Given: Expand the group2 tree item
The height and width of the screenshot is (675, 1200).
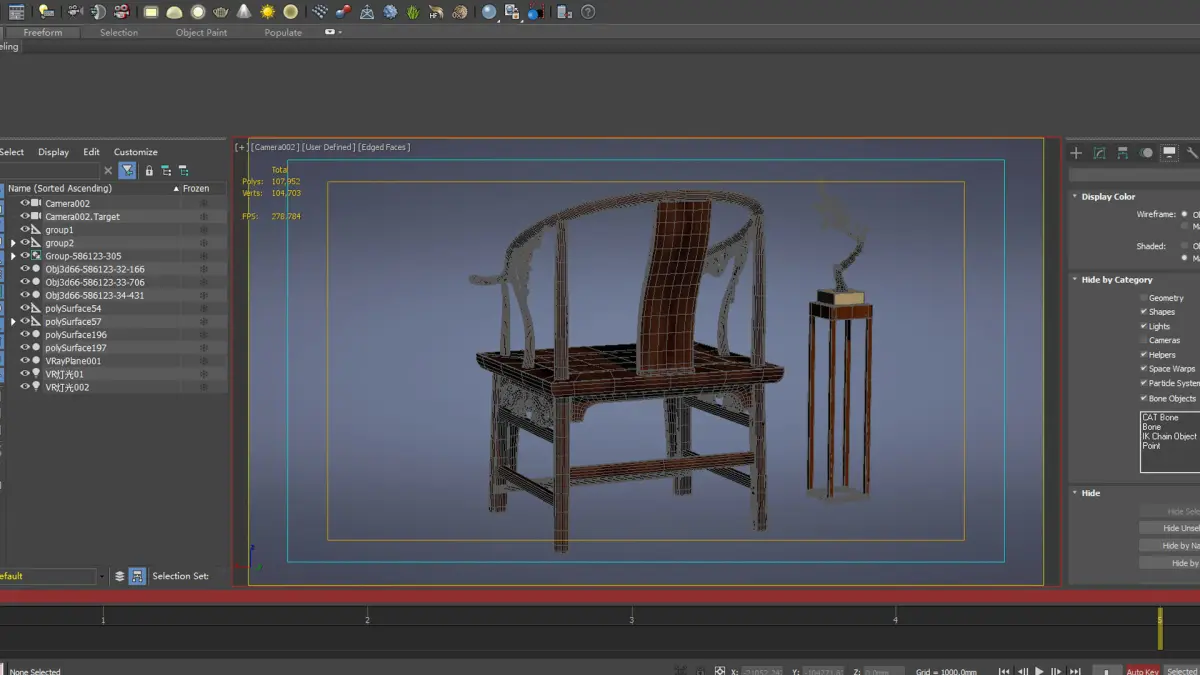Looking at the screenshot, I should coord(13,243).
